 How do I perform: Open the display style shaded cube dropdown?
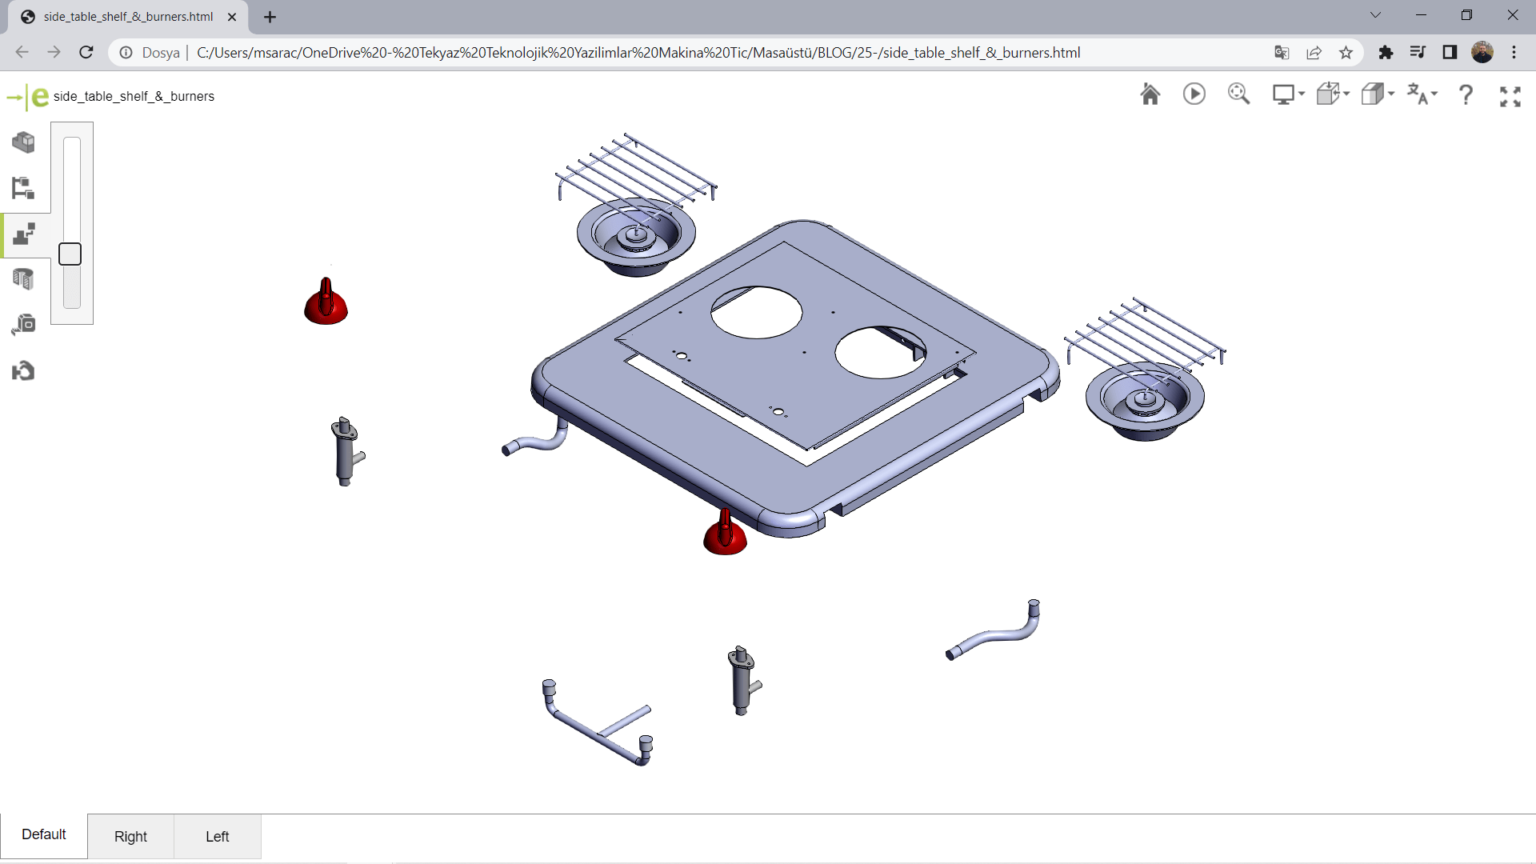tap(1377, 94)
